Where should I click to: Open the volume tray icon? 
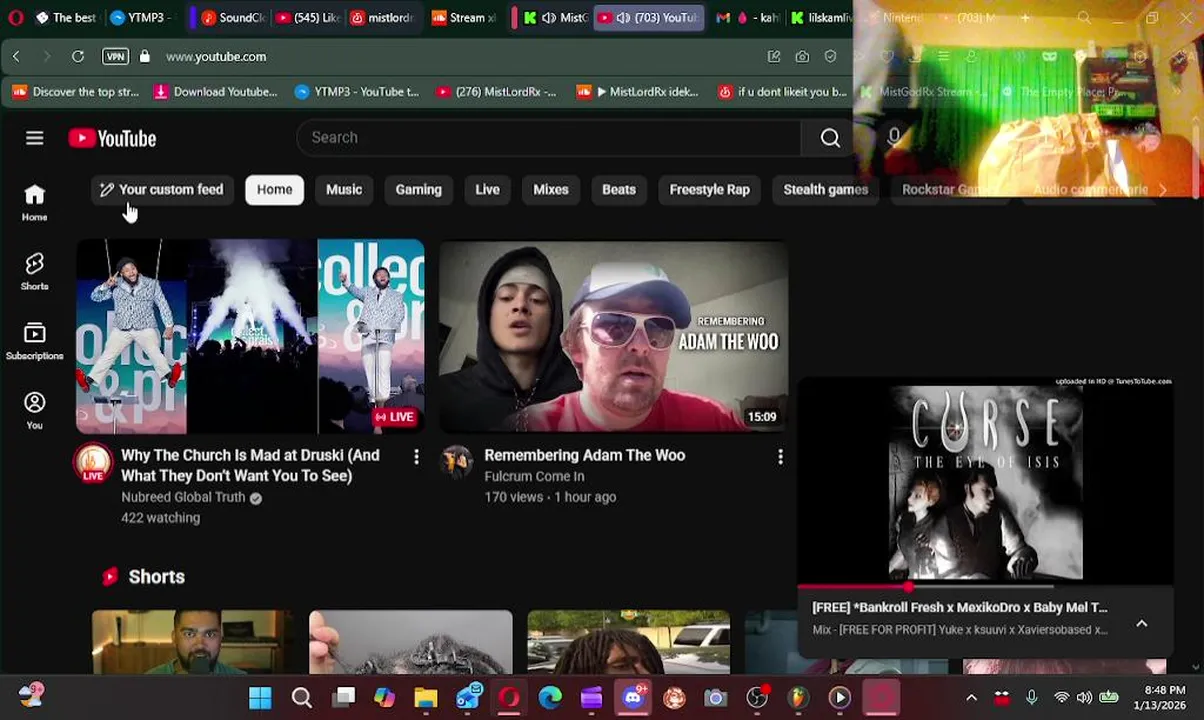[x=1084, y=697]
